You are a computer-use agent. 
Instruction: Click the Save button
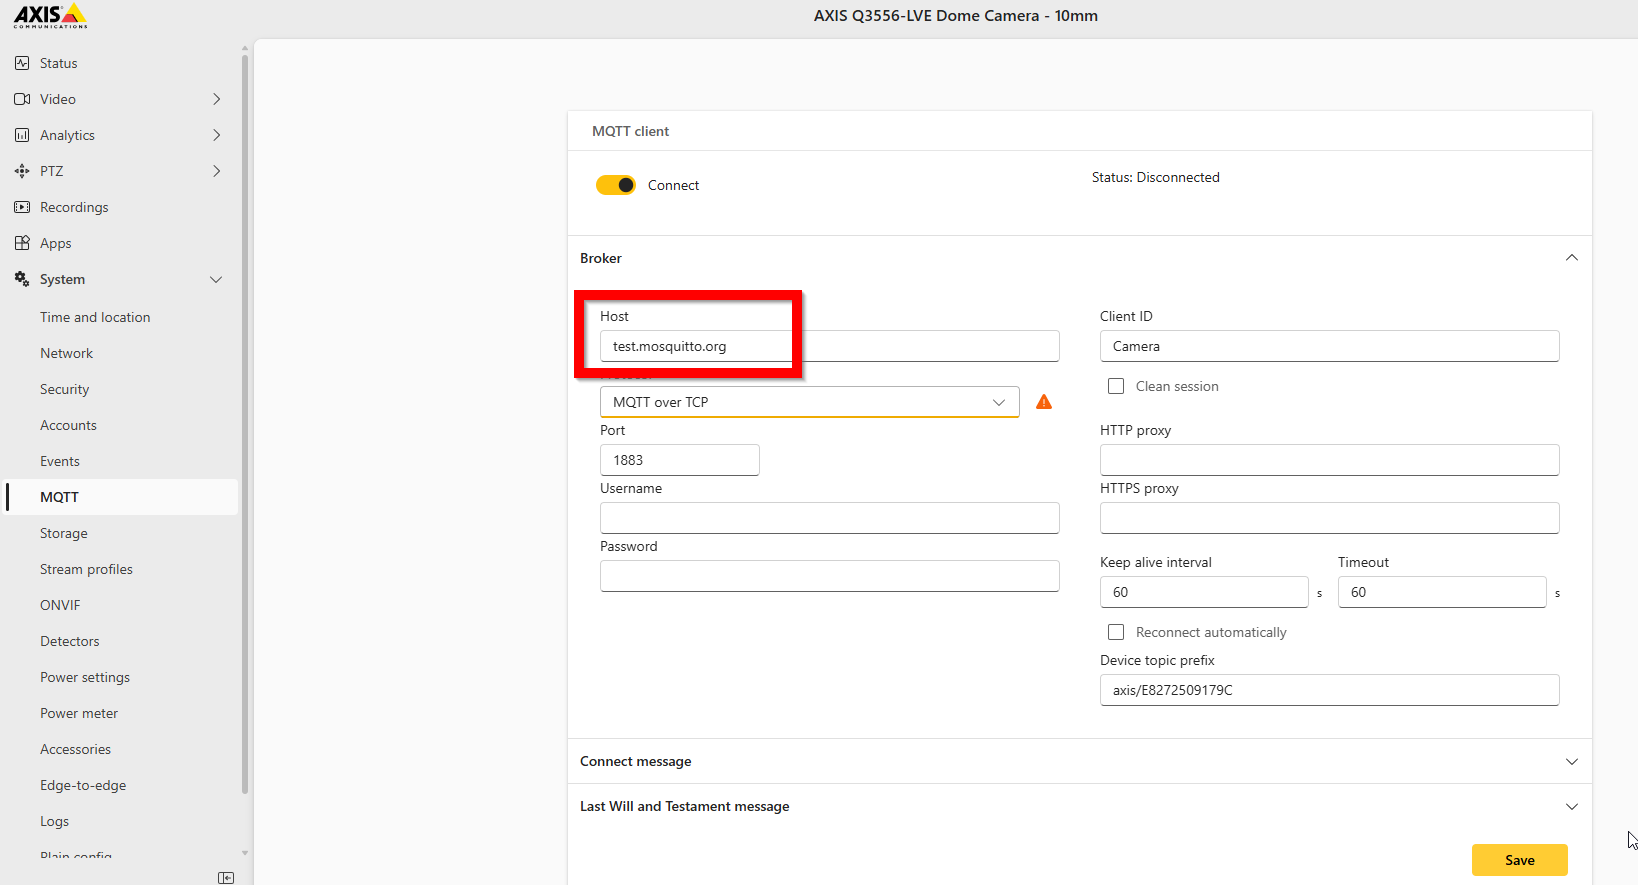point(1520,860)
